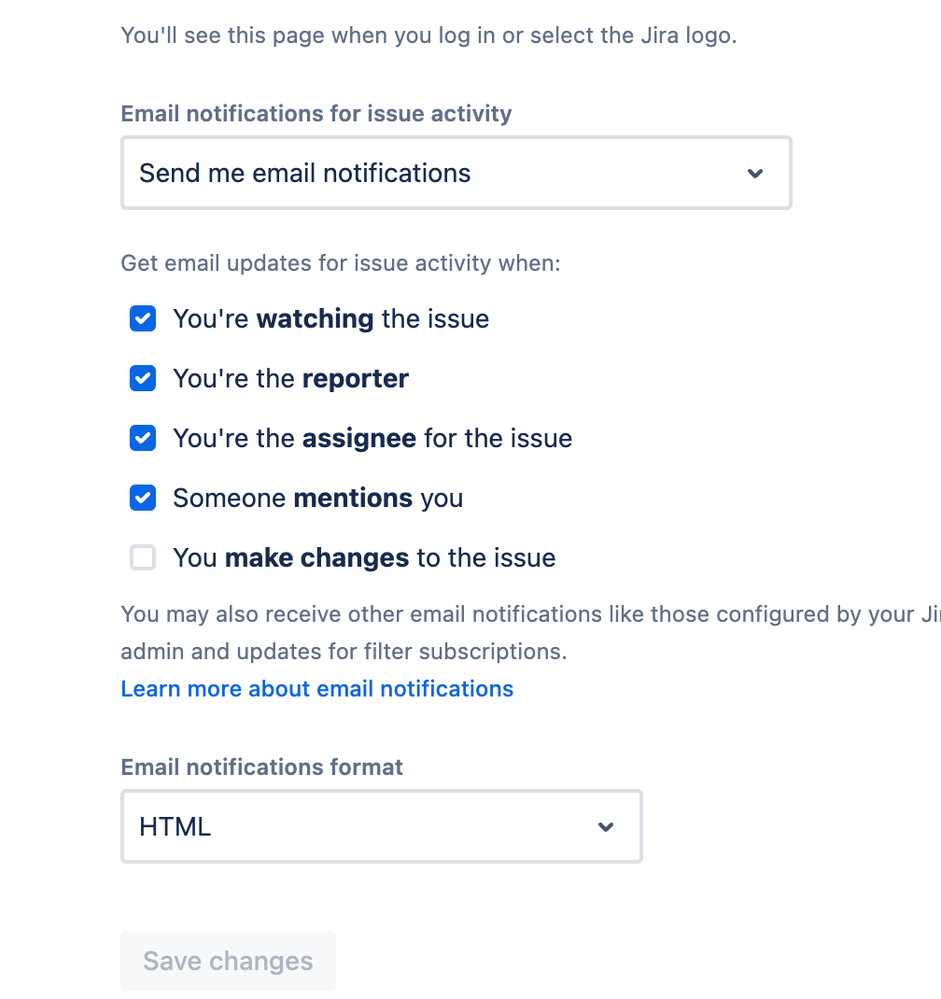Uncheck the watching the issue checkbox

(143, 319)
